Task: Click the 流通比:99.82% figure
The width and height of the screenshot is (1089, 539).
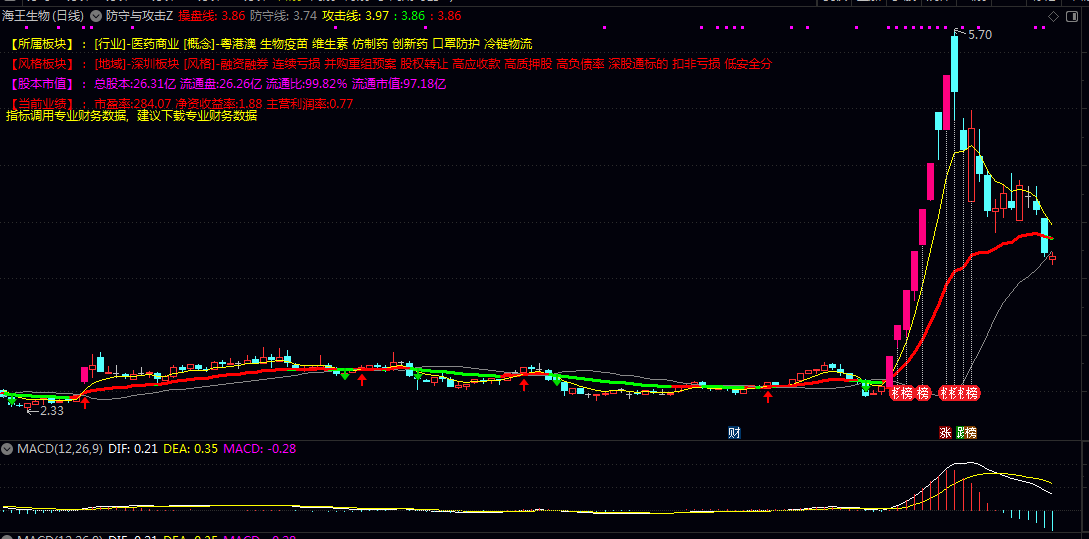Action: pyautogui.click(x=307, y=84)
